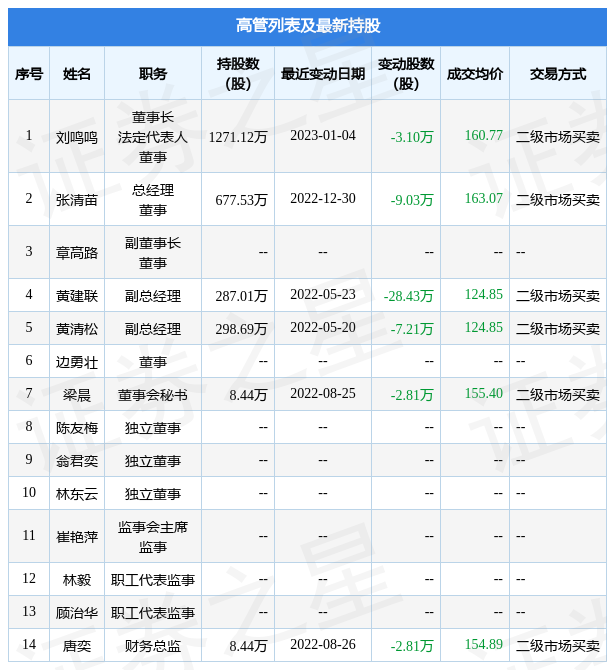Click the 成交均价 column header

(475, 74)
